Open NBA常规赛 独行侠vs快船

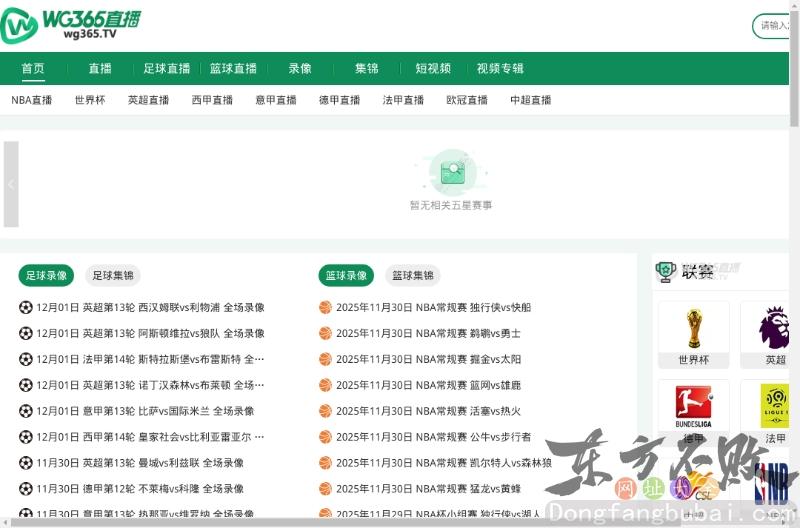(x=434, y=308)
